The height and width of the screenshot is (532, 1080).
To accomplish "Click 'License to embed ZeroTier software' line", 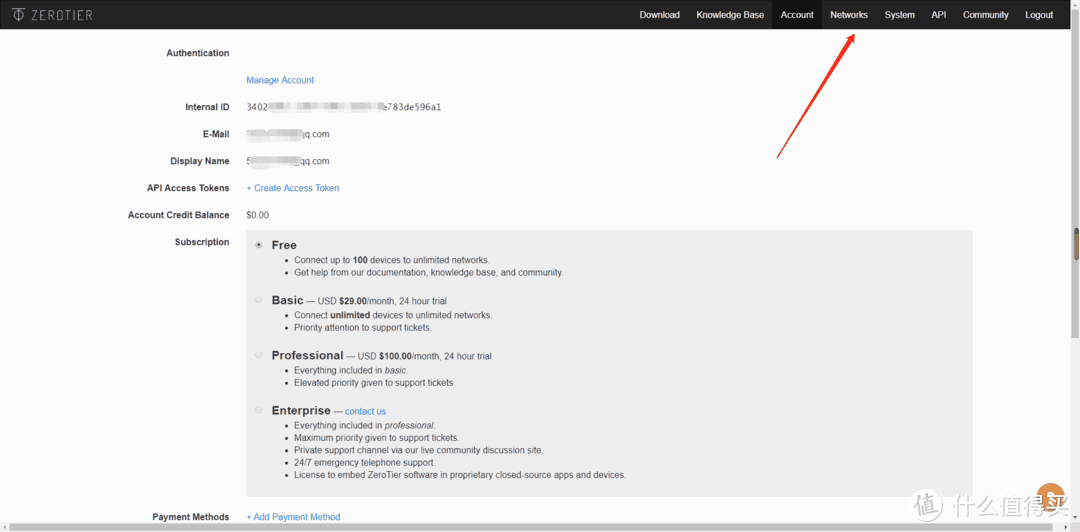I will [x=459, y=475].
